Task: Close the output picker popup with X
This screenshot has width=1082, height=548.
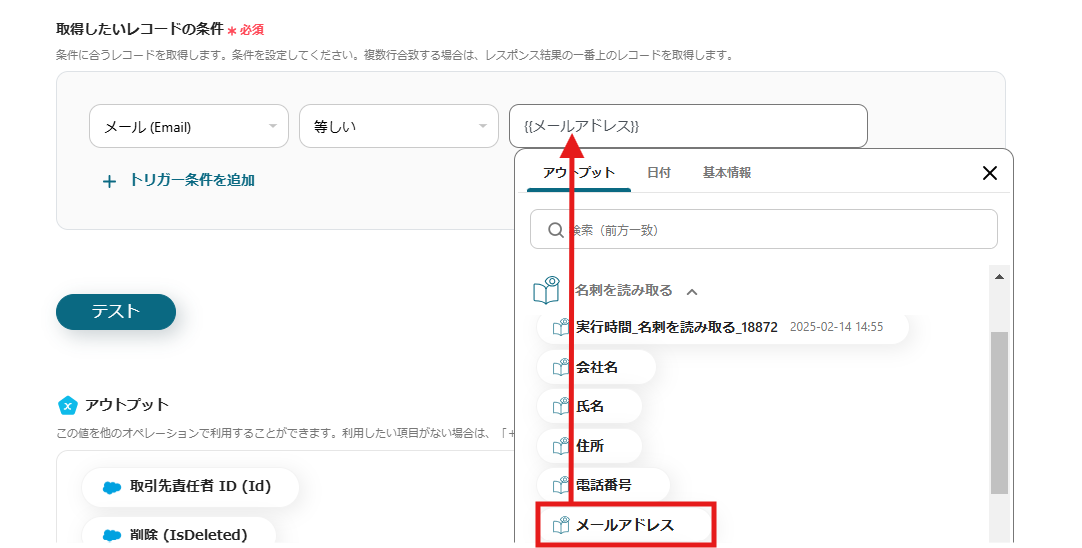Action: 990,173
